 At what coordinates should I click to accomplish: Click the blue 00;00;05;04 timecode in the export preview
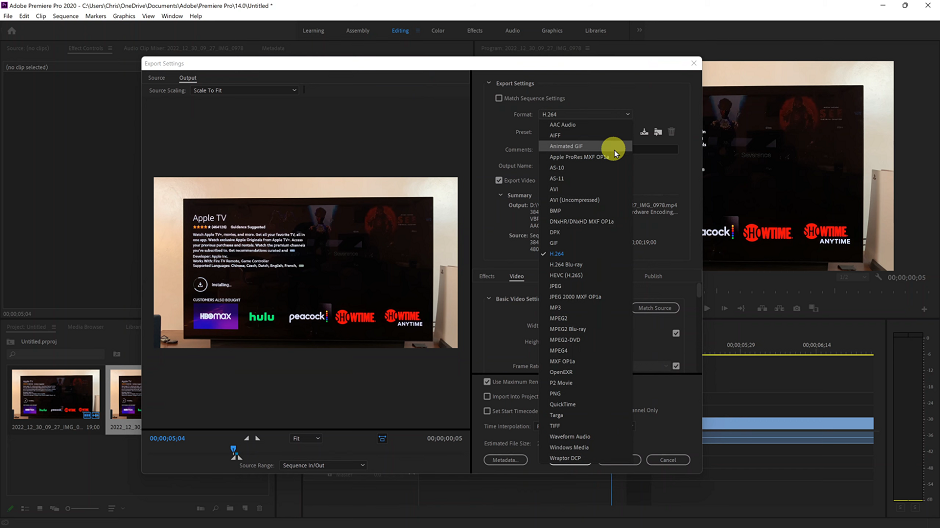167,439
